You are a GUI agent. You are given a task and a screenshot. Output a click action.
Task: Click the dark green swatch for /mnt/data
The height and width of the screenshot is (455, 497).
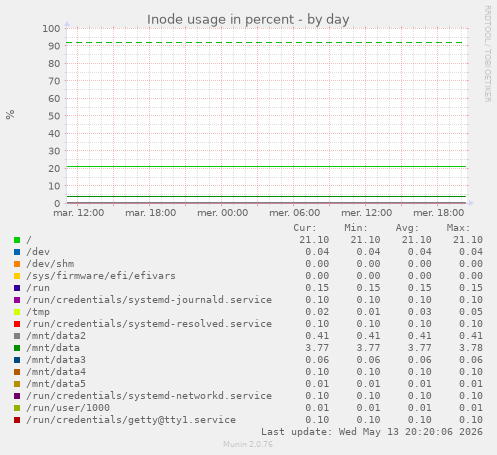[x=17, y=348]
